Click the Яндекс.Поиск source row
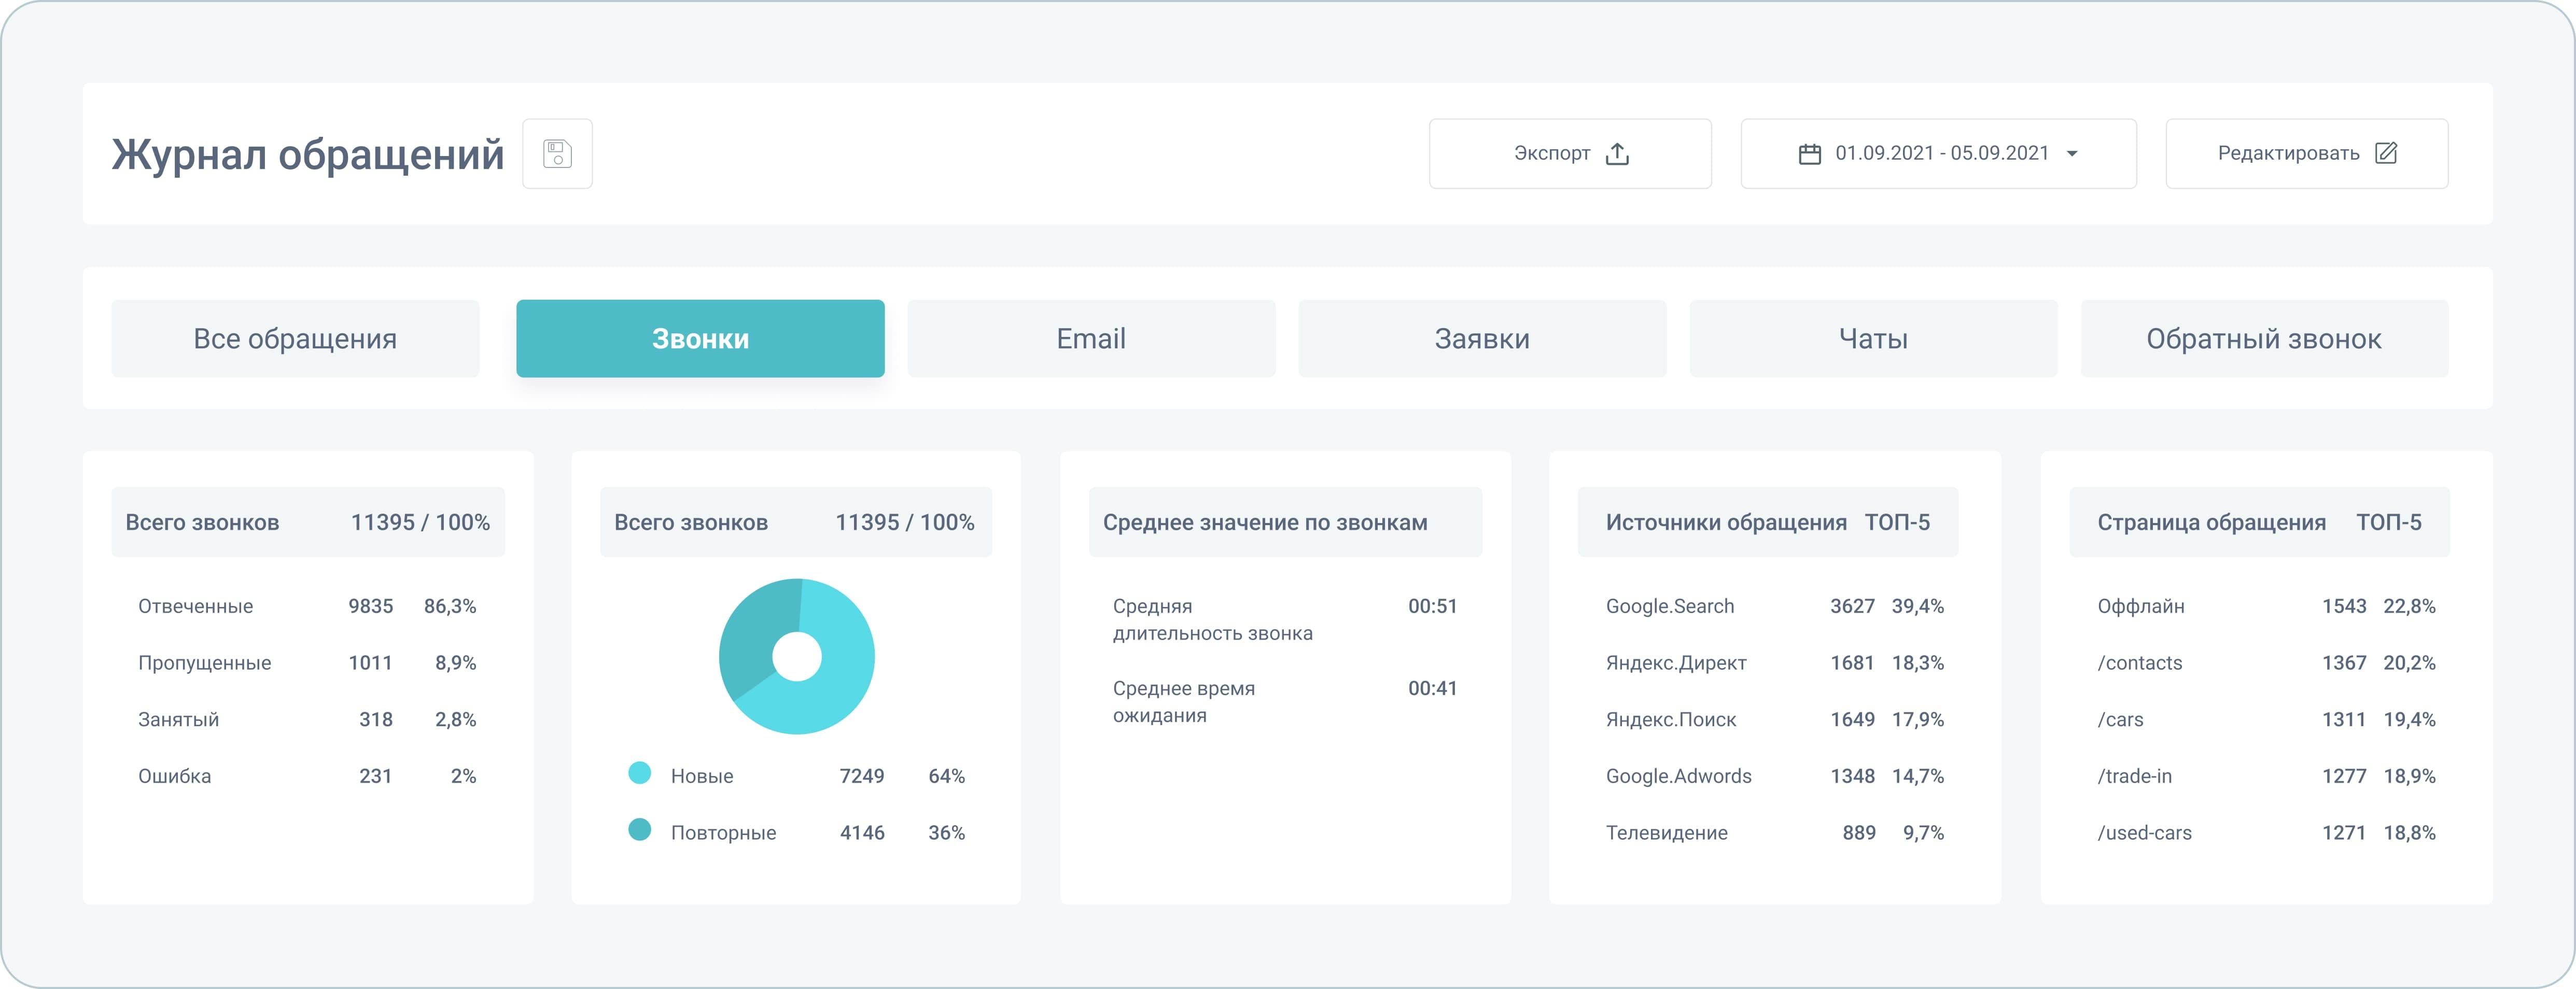The width and height of the screenshot is (2576, 989). (x=1774, y=719)
